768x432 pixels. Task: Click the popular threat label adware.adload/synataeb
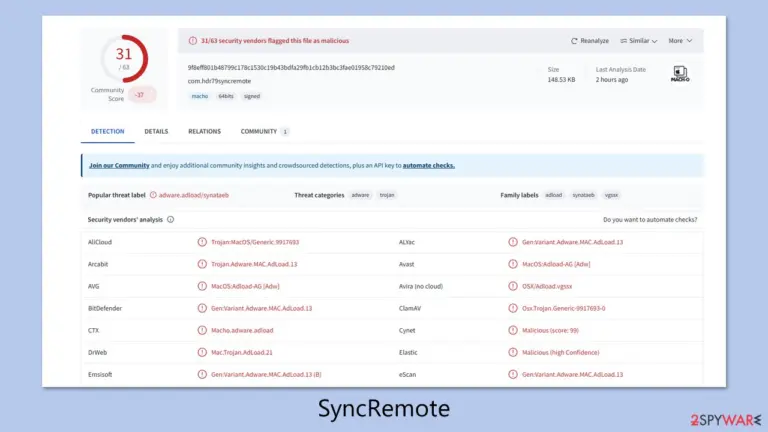pyautogui.click(x=193, y=195)
